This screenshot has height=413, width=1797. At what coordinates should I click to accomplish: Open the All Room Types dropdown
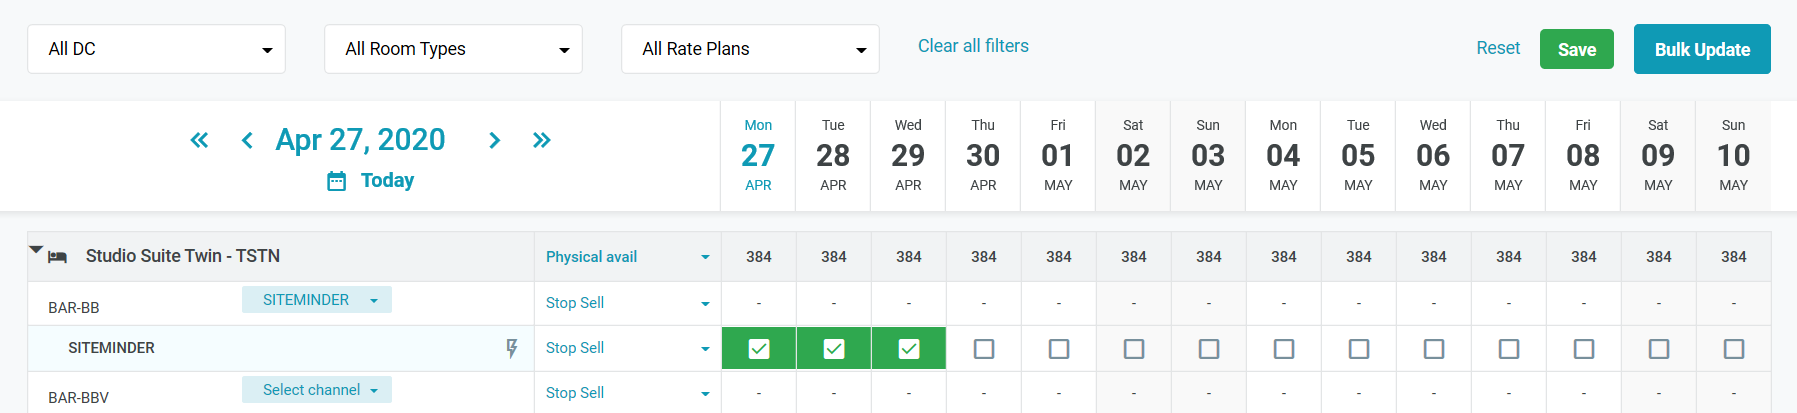tap(453, 49)
